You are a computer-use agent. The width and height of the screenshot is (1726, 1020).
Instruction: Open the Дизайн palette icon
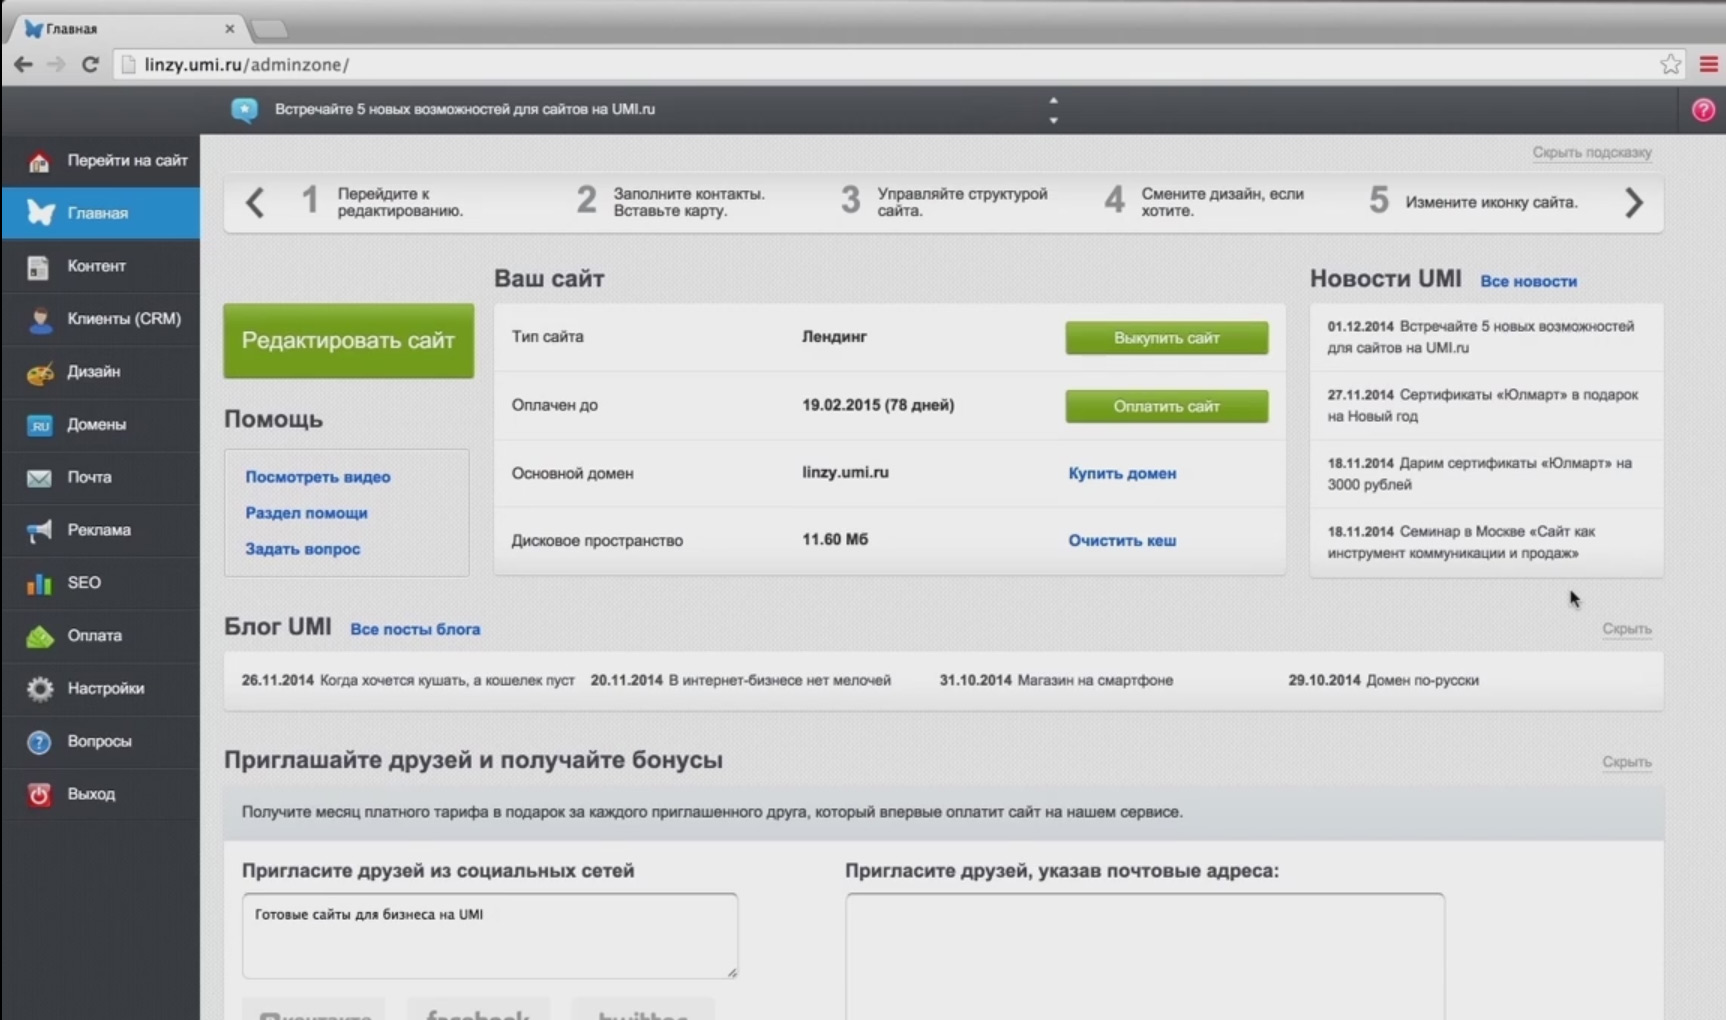pyautogui.click(x=39, y=372)
